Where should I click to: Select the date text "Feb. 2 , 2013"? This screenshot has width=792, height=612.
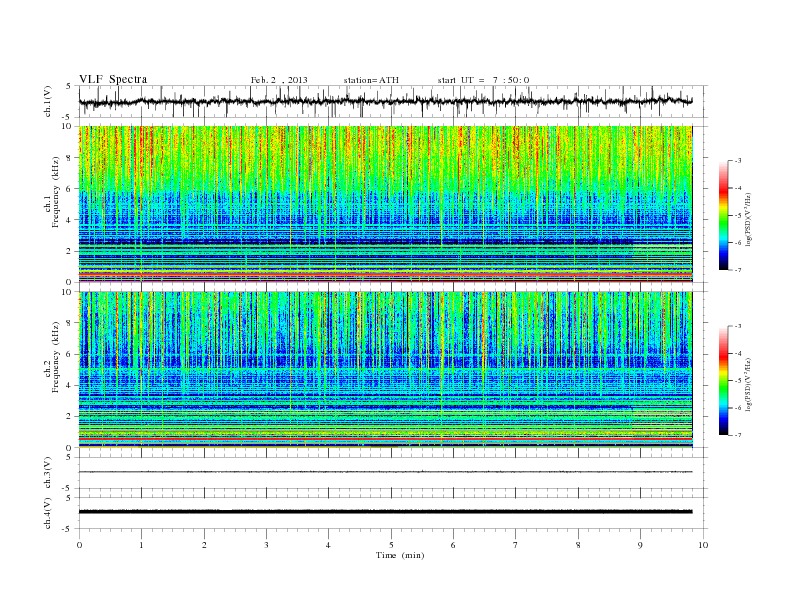point(279,80)
